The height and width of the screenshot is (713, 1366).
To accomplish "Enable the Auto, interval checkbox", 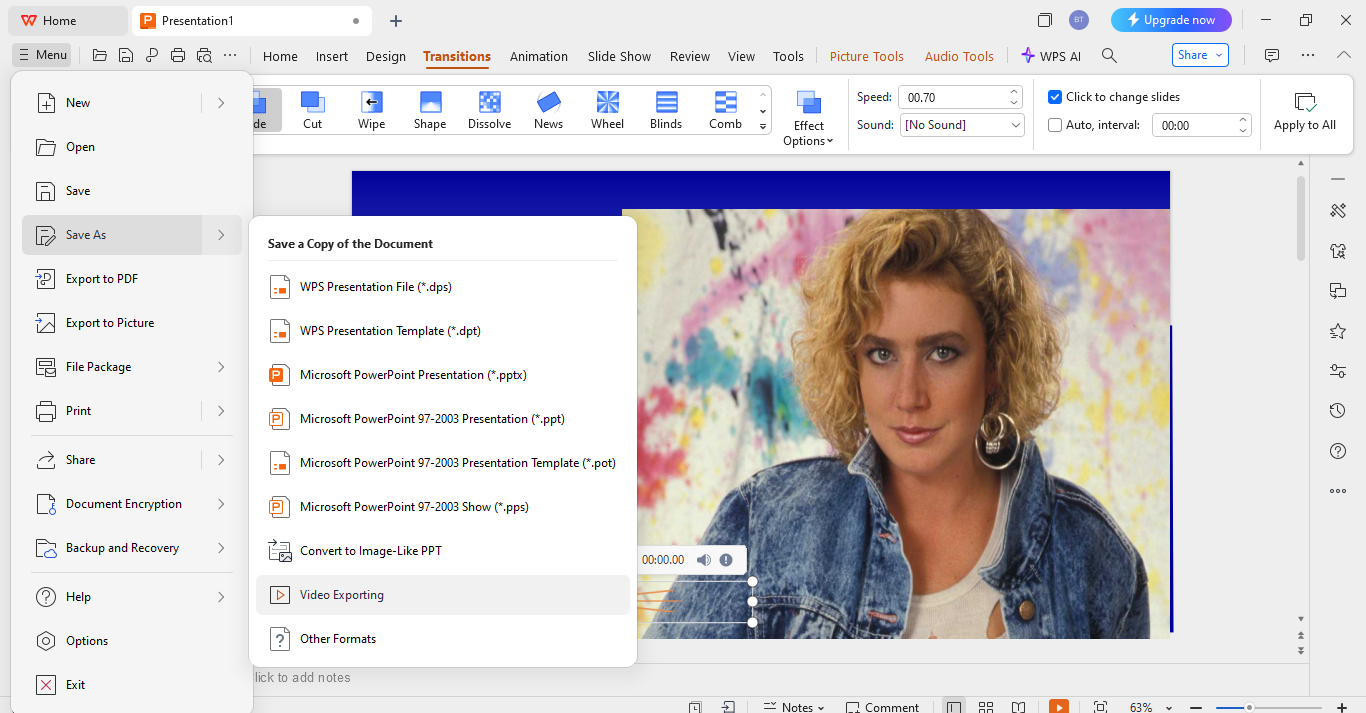I will (1055, 125).
